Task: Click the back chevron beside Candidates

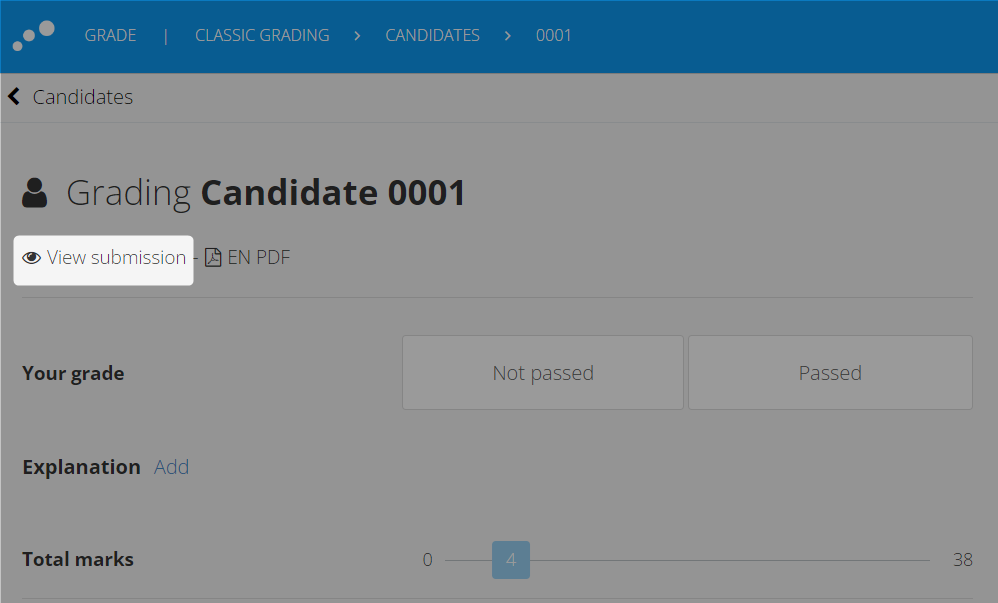Action: (x=14, y=97)
